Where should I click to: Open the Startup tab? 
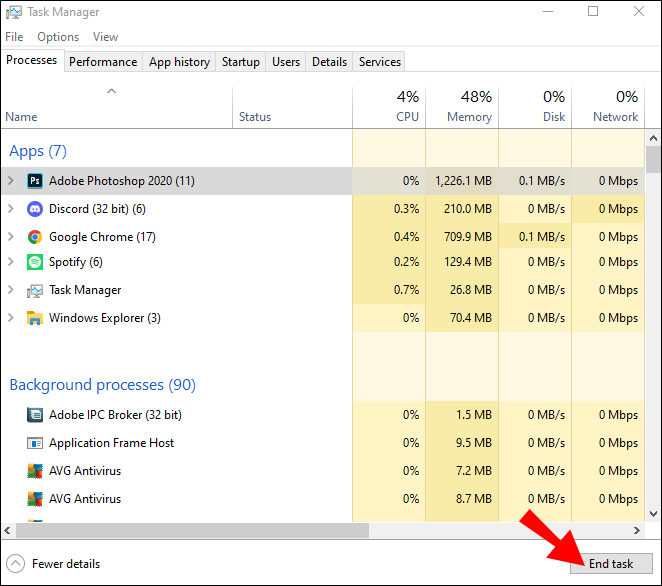241,62
